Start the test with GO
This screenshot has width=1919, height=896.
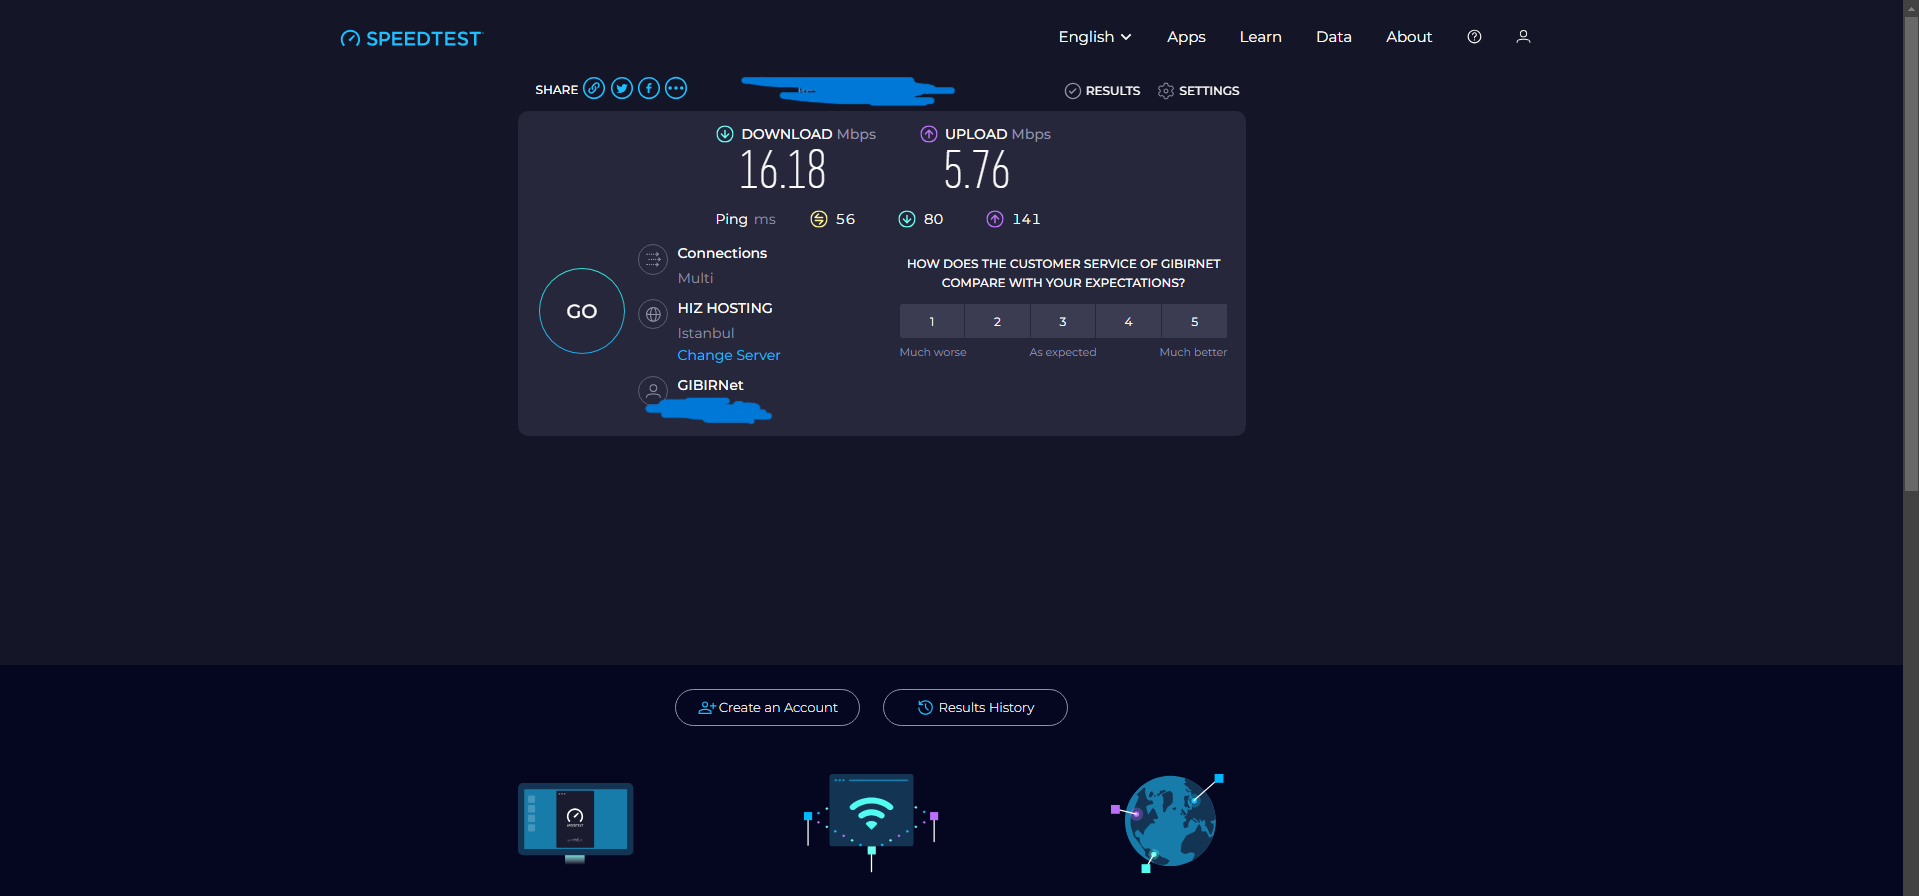582,311
